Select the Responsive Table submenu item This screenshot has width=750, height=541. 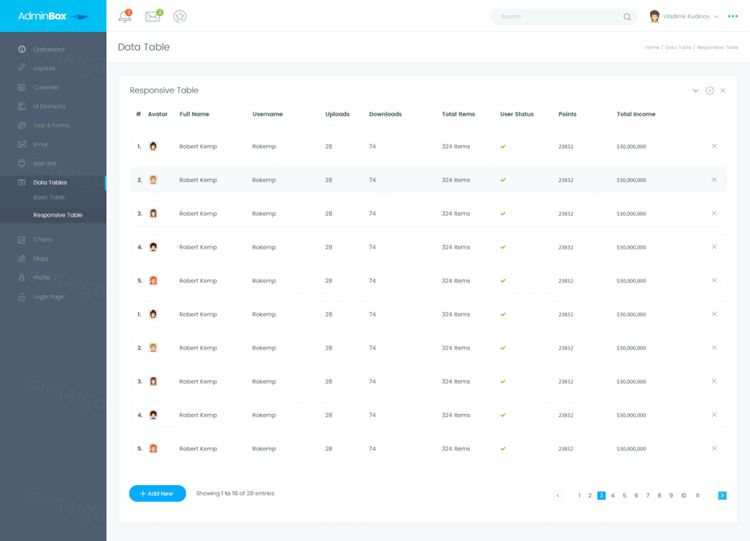pos(58,215)
